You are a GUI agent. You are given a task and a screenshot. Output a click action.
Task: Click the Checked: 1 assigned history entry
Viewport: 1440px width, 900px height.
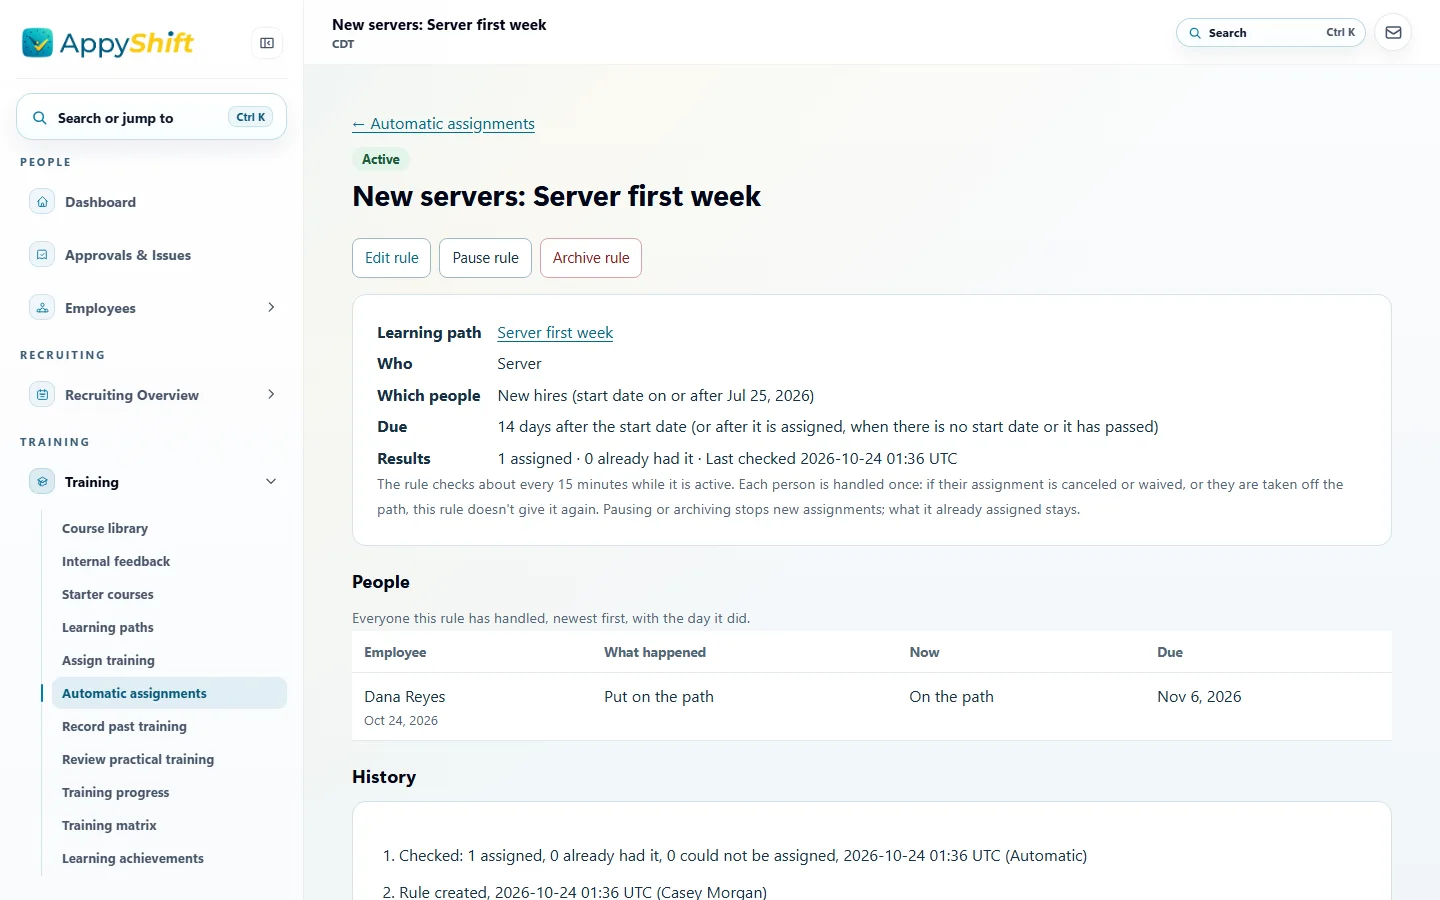coord(743,856)
